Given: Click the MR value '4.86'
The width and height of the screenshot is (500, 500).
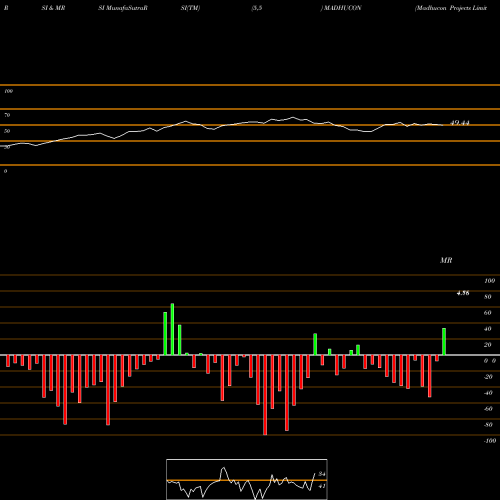Looking at the screenshot, I should (463, 293).
